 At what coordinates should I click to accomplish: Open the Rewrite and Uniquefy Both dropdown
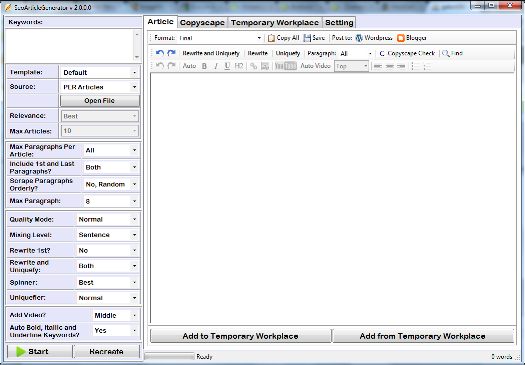click(107, 266)
